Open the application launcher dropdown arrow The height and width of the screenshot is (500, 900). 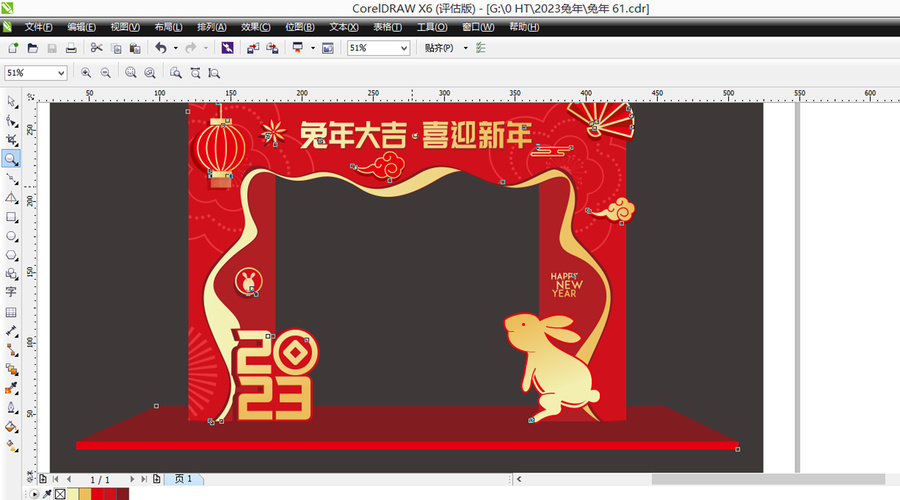313,48
